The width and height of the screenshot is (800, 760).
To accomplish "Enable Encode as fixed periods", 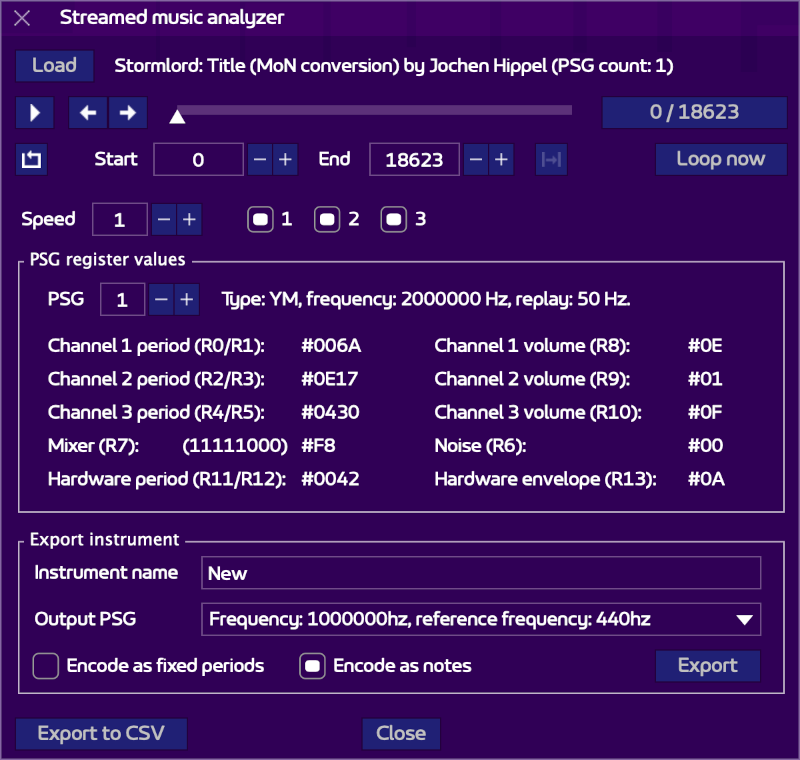I will point(46,666).
